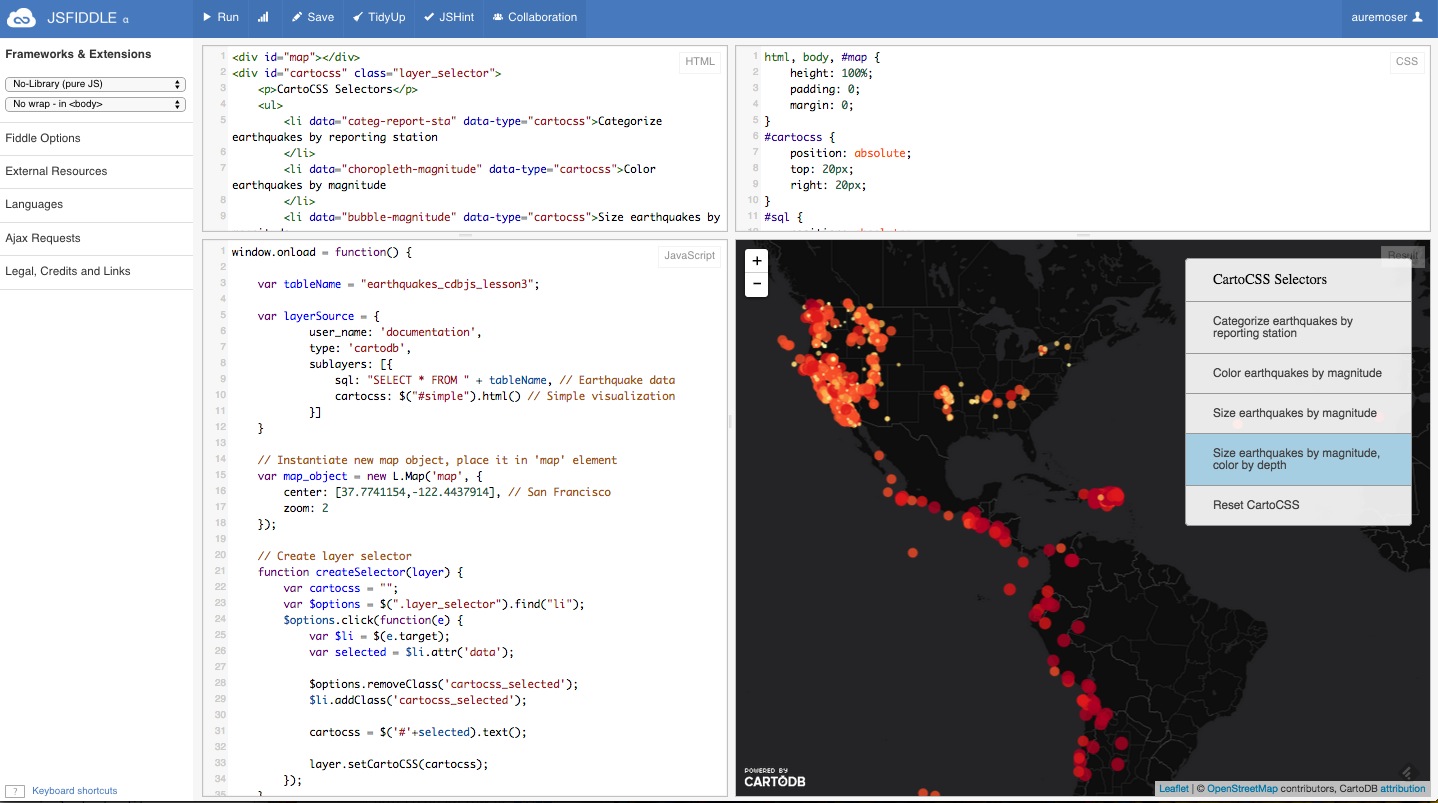Click the JSFiddle cloud logo icon
Image resolution: width=1438 pixels, height=803 pixels.
point(21,18)
